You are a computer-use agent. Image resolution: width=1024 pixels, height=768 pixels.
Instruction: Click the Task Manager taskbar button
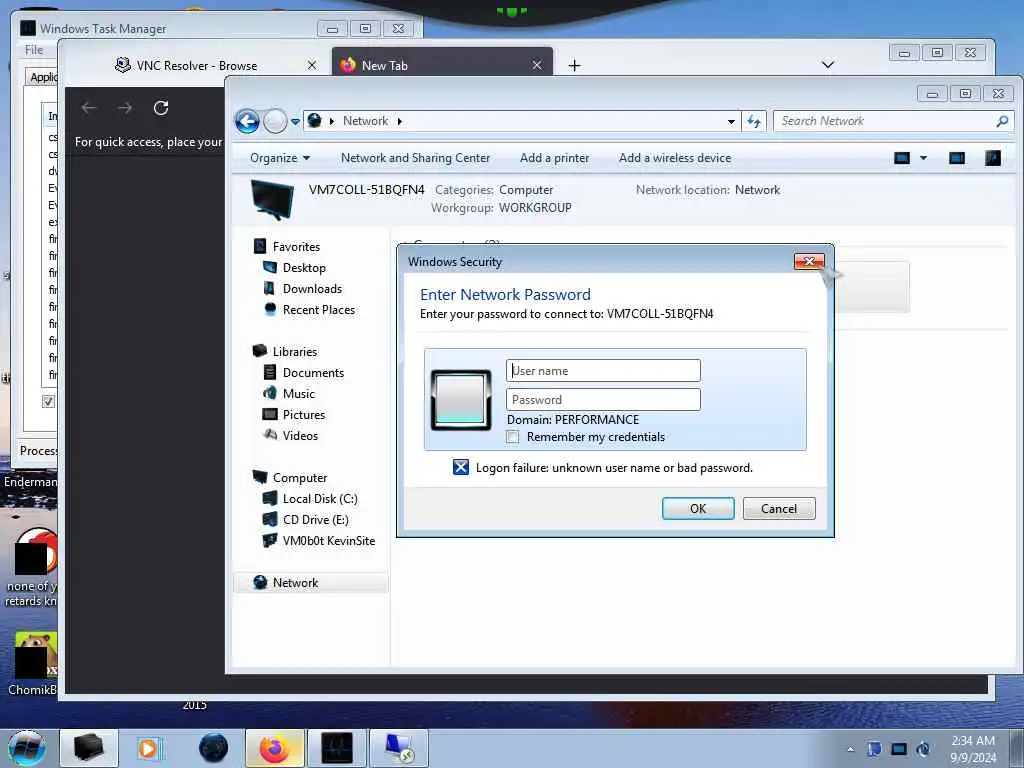[x=337, y=748]
